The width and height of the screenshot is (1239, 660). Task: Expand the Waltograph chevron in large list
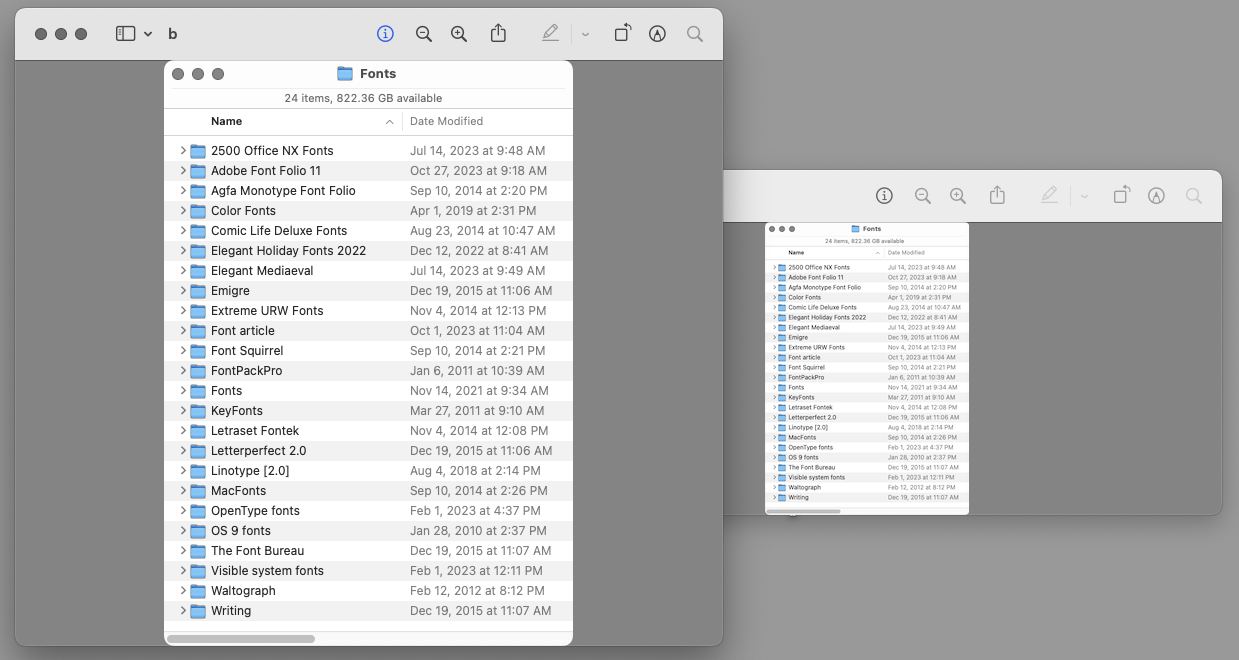click(183, 590)
